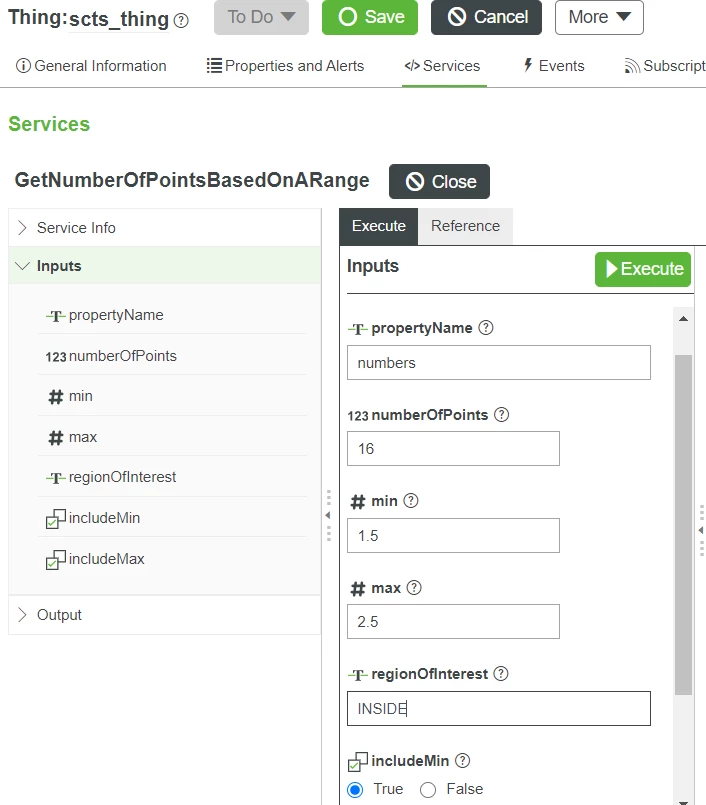Open the Subscriptions tab
The width and height of the screenshot is (706, 805).
665,66
